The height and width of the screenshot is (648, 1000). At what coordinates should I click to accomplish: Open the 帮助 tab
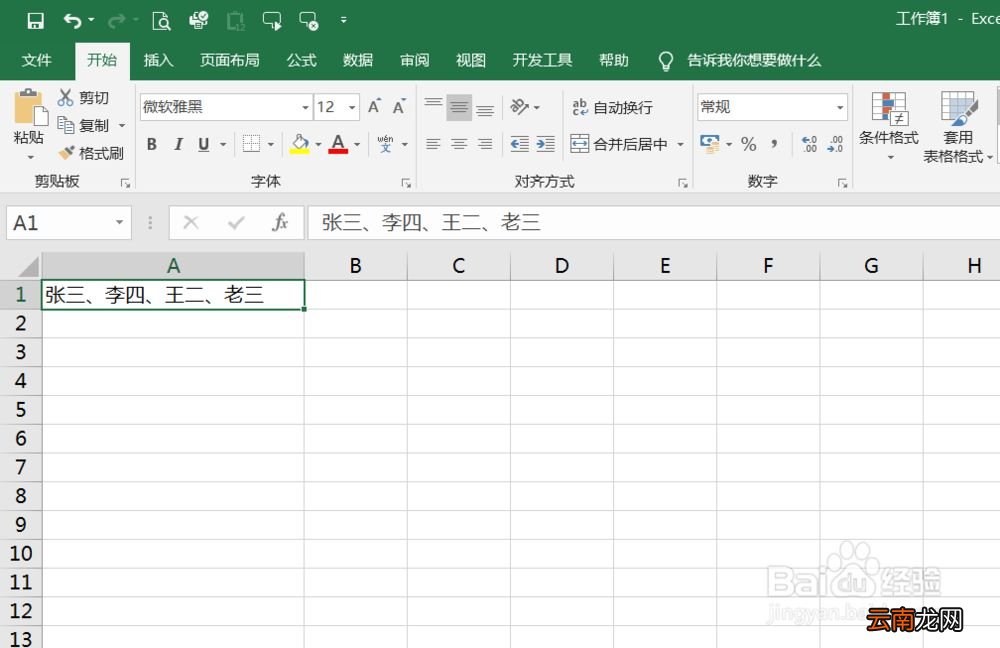click(x=614, y=61)
